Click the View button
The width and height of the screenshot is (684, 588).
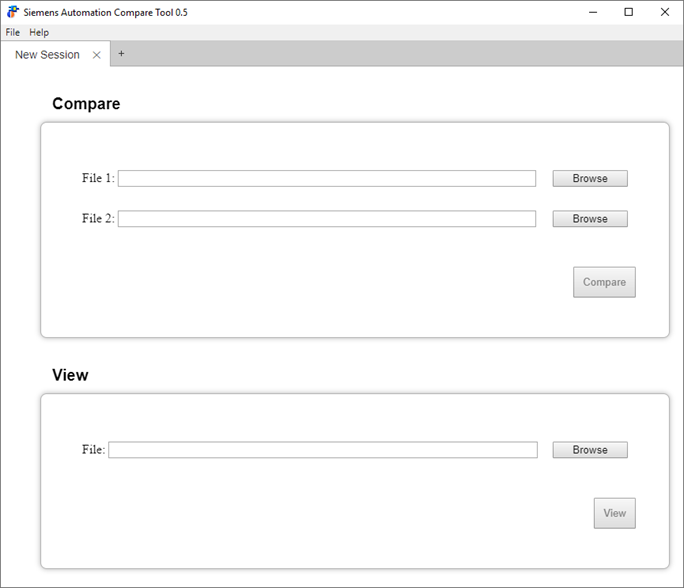[615, 513]
